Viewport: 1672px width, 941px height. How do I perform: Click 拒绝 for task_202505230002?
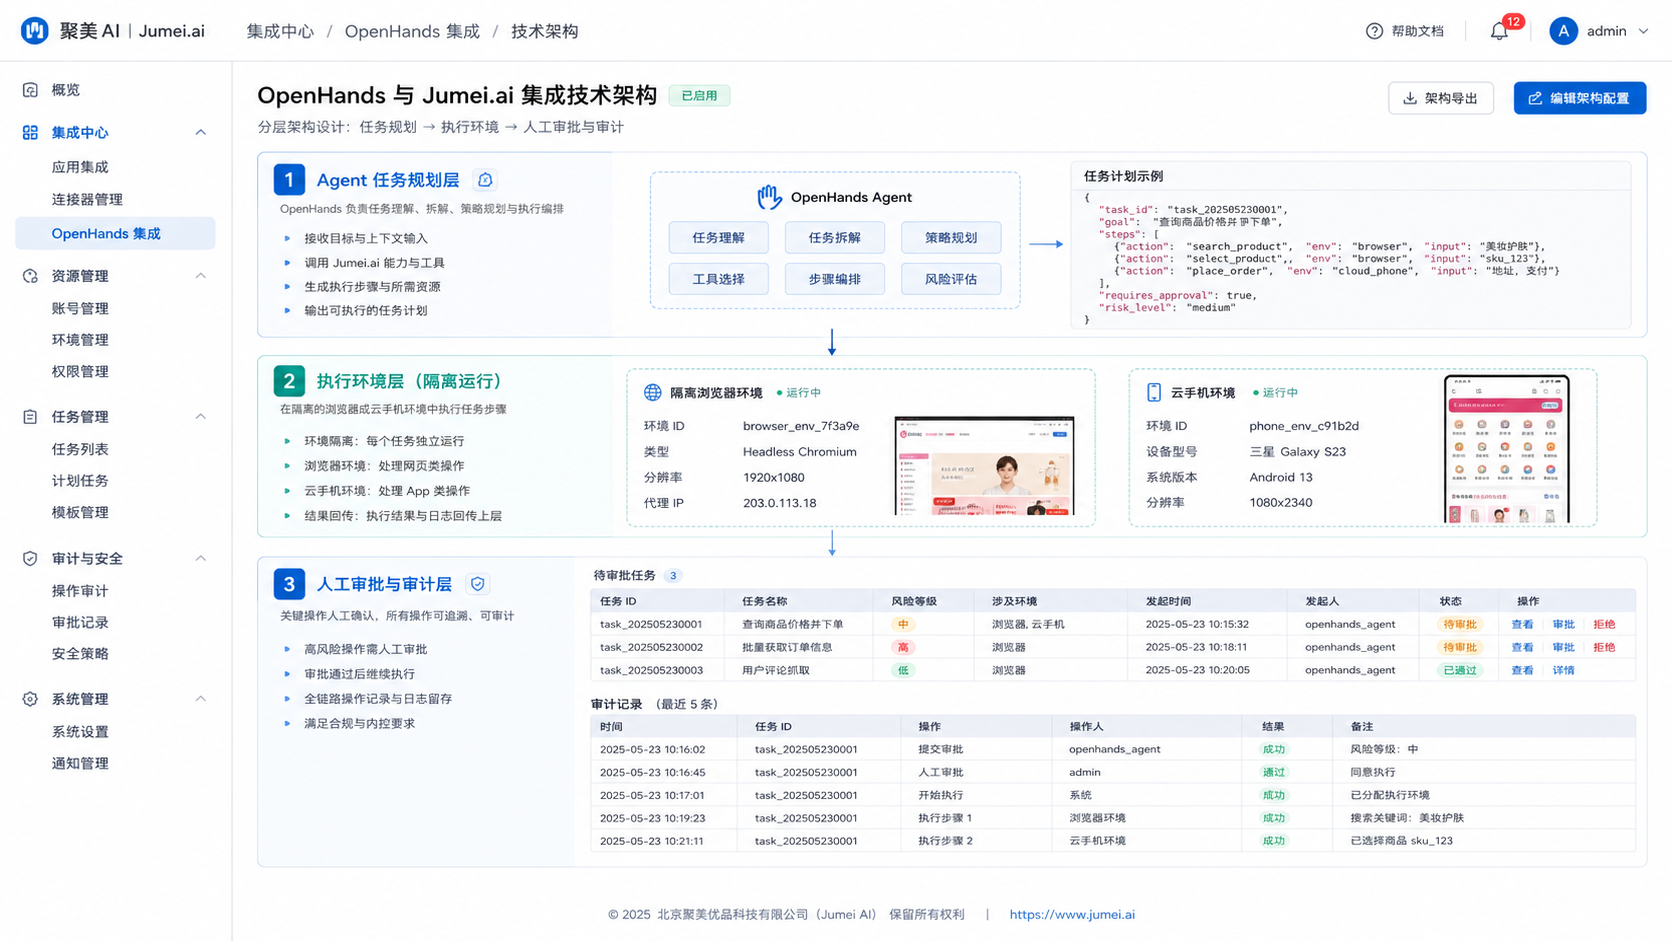[1604, 647]
